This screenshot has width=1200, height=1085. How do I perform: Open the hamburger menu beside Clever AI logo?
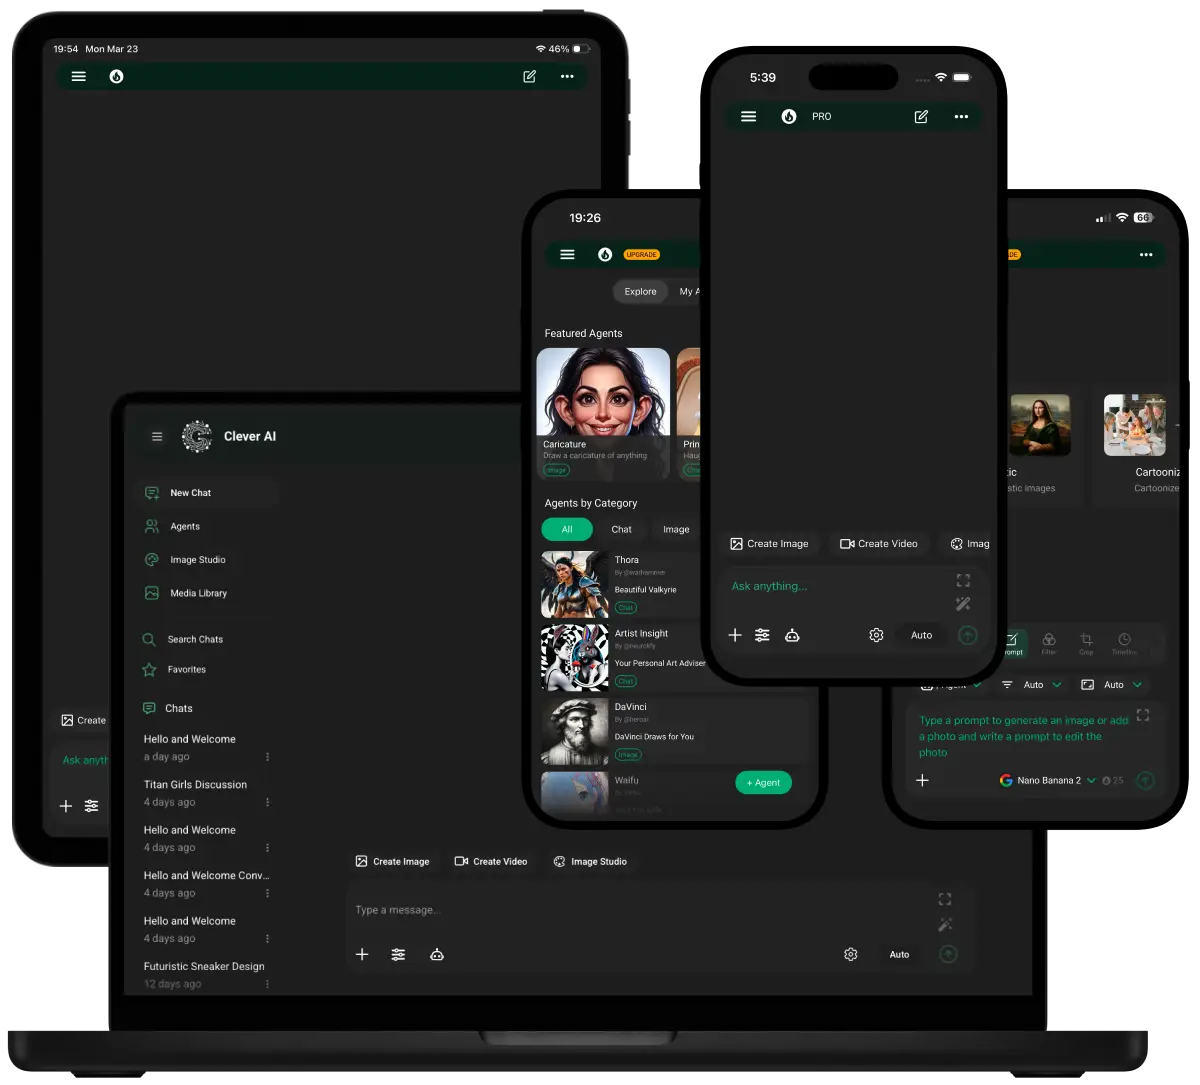pos(157,437)
